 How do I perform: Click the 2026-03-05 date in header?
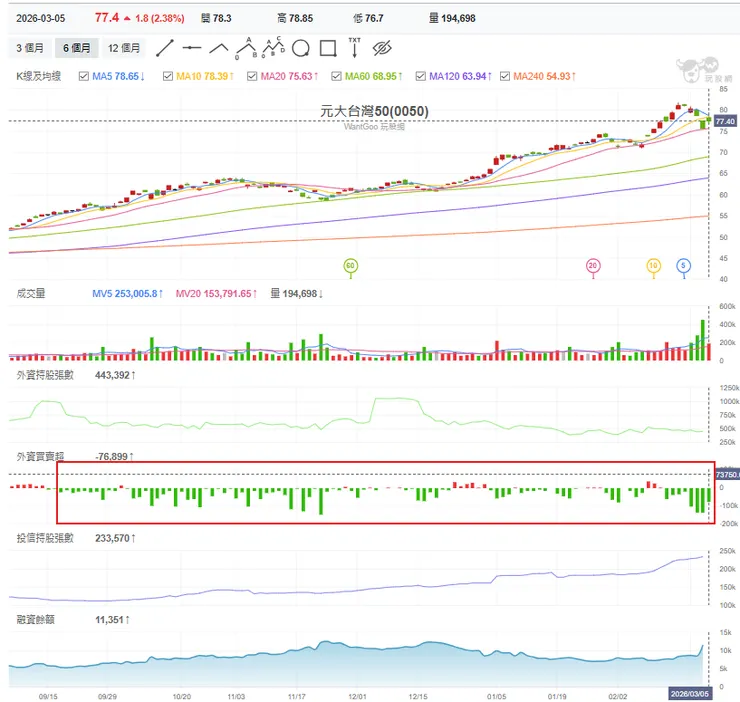tap(41, 18)
